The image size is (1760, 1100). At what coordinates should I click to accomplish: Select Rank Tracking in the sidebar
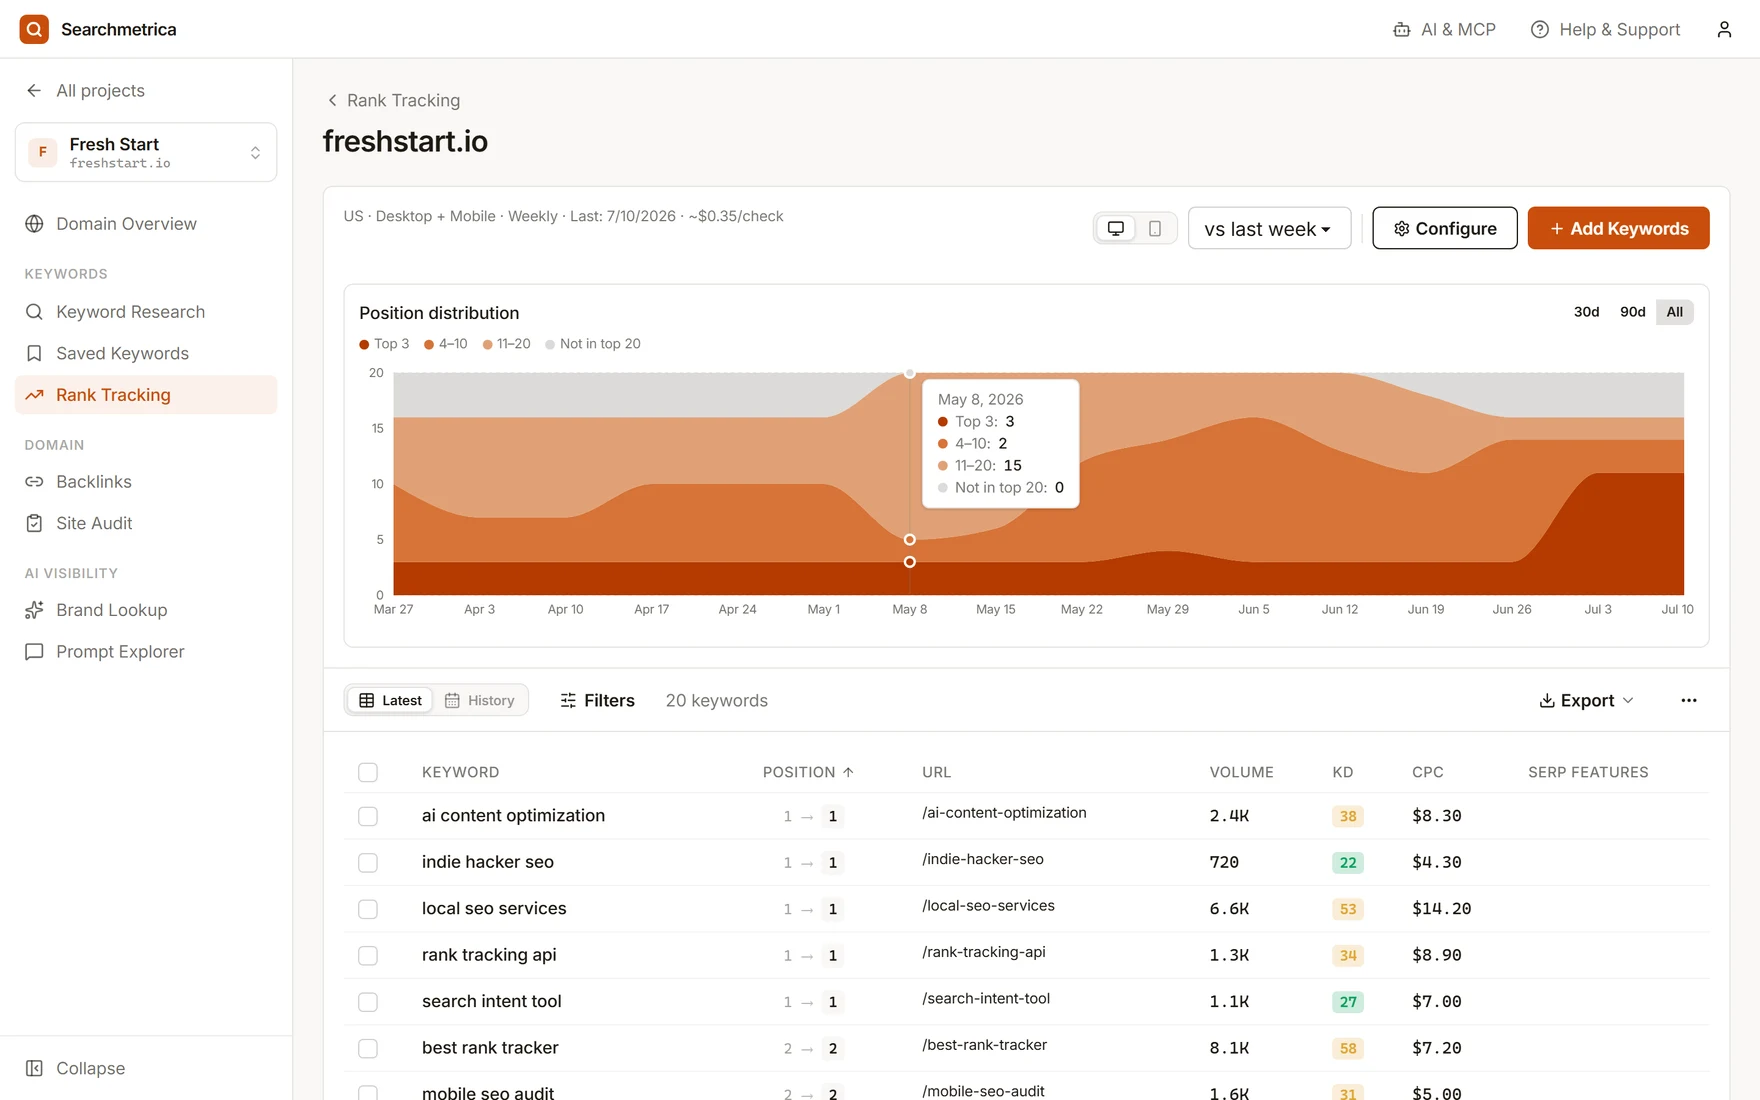pyautogui.click(x=146, y=395)
